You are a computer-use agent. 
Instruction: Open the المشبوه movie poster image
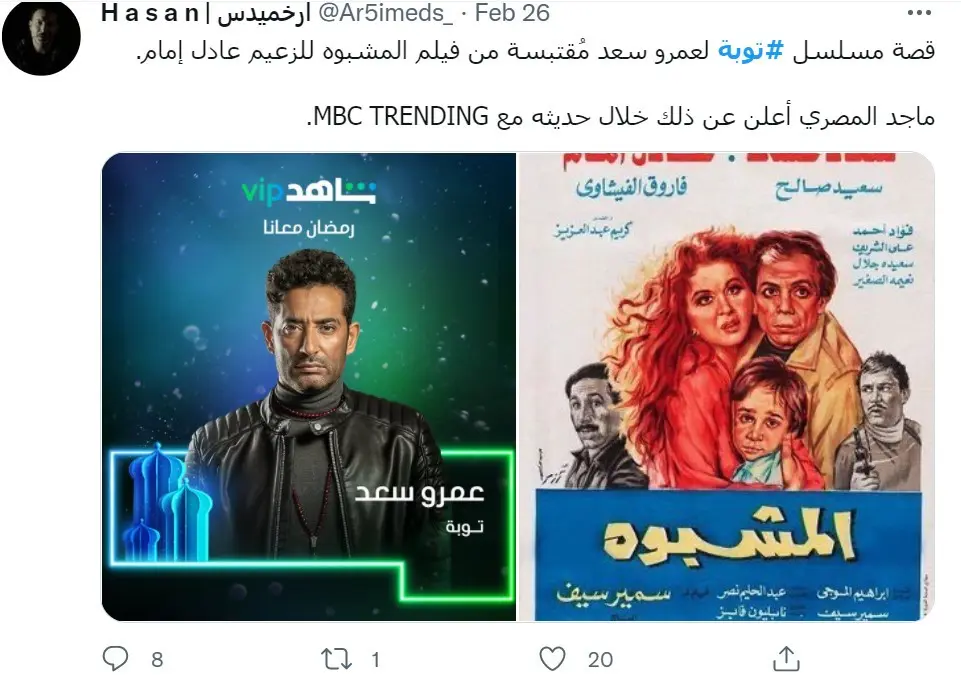coord(727,387)
